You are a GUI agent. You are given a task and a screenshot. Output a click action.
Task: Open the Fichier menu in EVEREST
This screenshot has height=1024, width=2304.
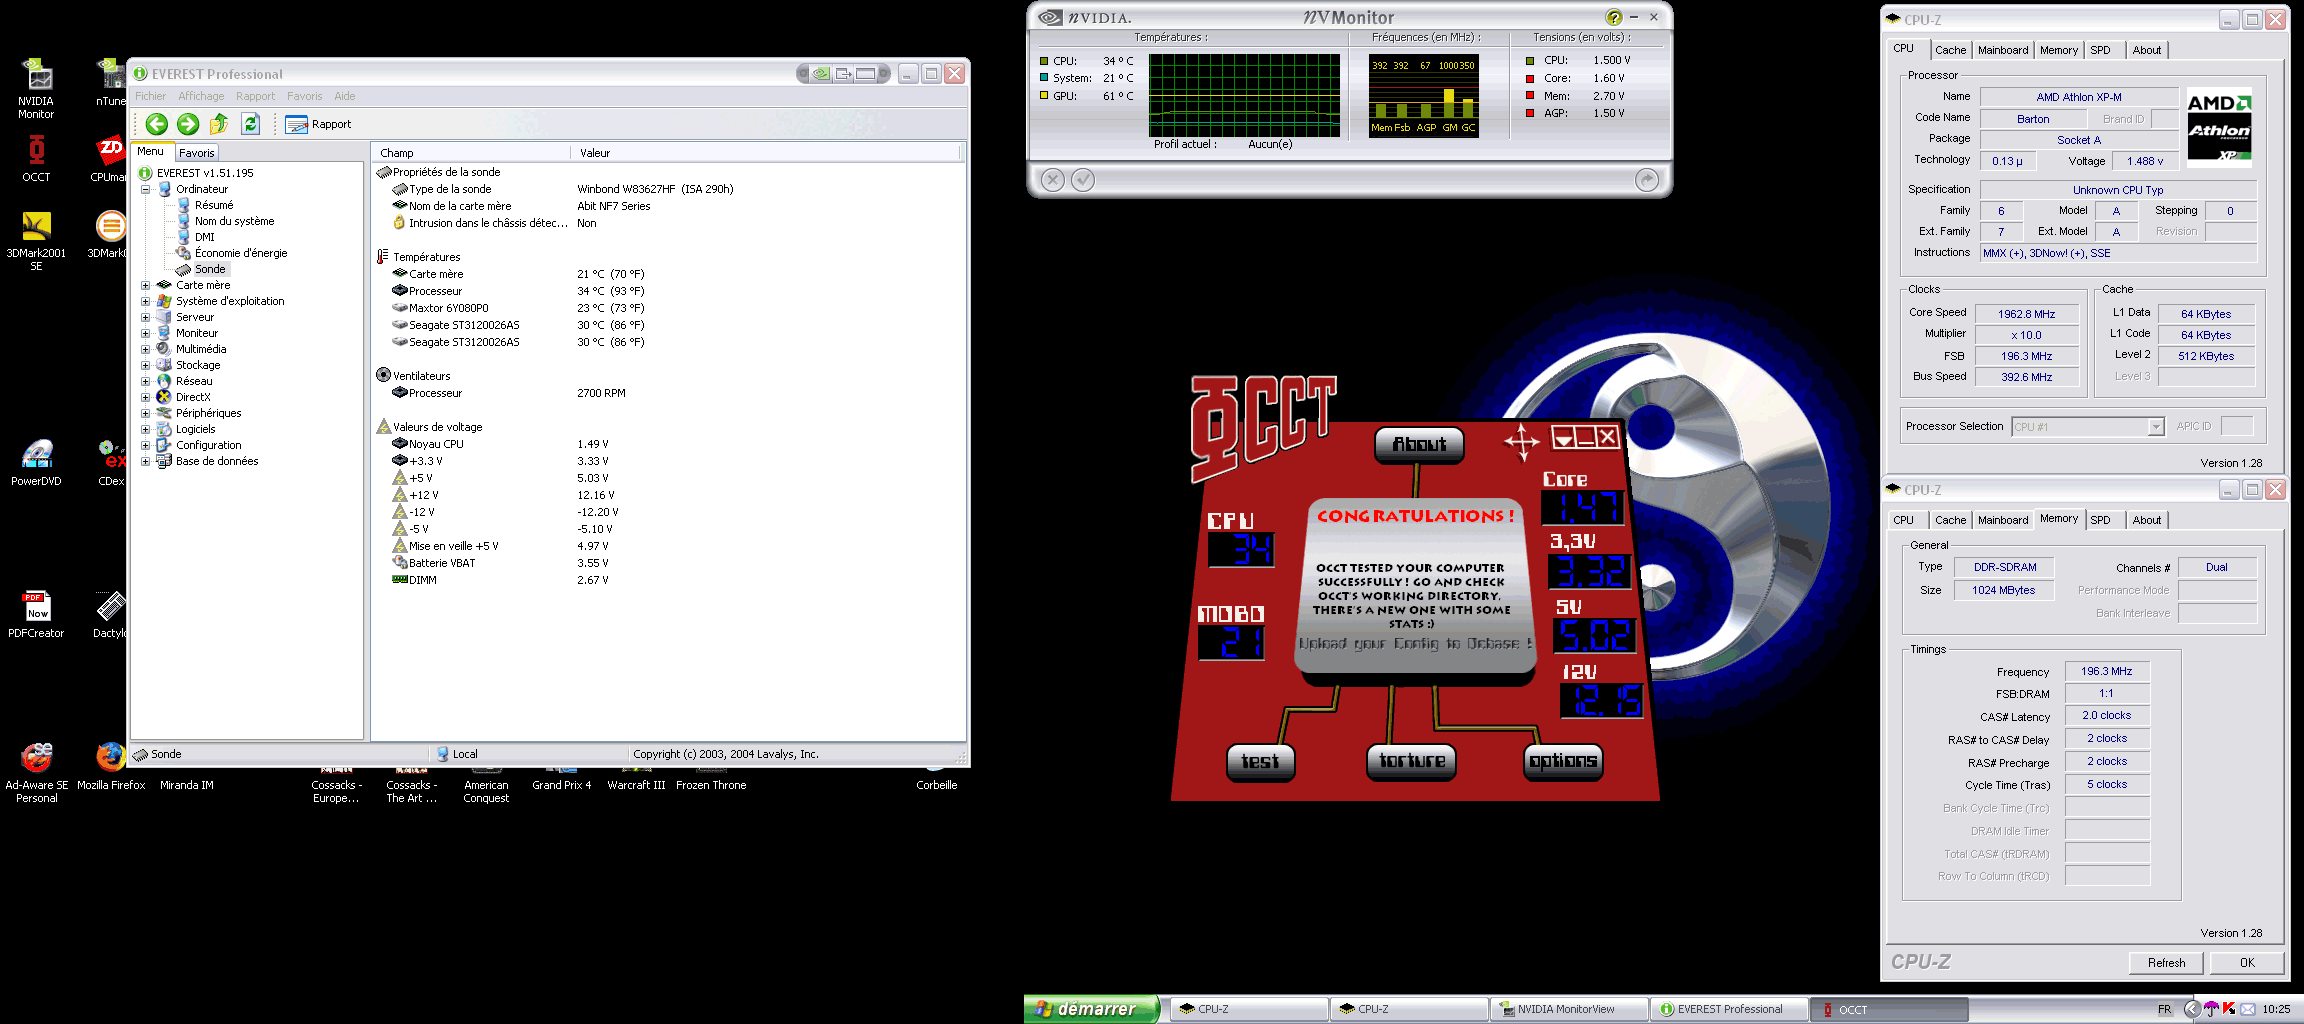(x=151, y=96)
